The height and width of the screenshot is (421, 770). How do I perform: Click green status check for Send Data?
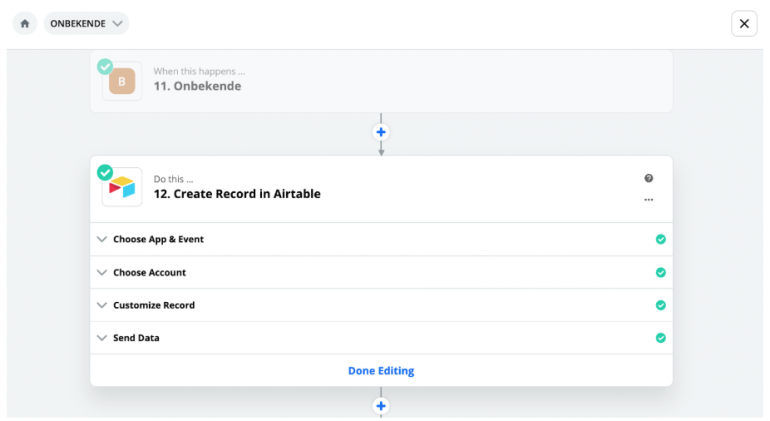tap(661, 338)
